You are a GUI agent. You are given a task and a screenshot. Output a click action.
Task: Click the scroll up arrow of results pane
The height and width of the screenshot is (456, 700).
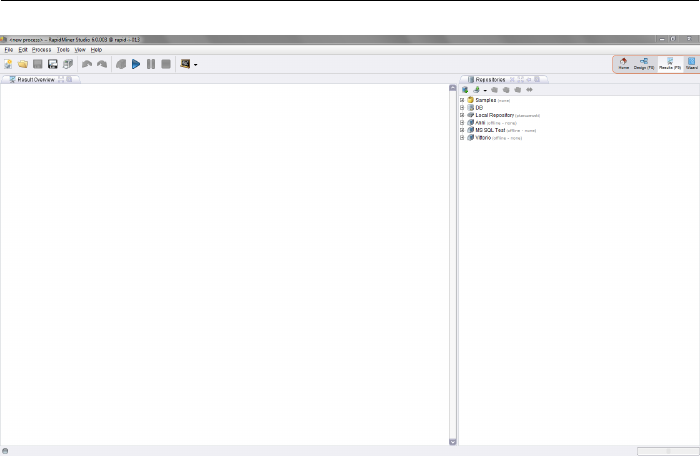pos(453,88)
